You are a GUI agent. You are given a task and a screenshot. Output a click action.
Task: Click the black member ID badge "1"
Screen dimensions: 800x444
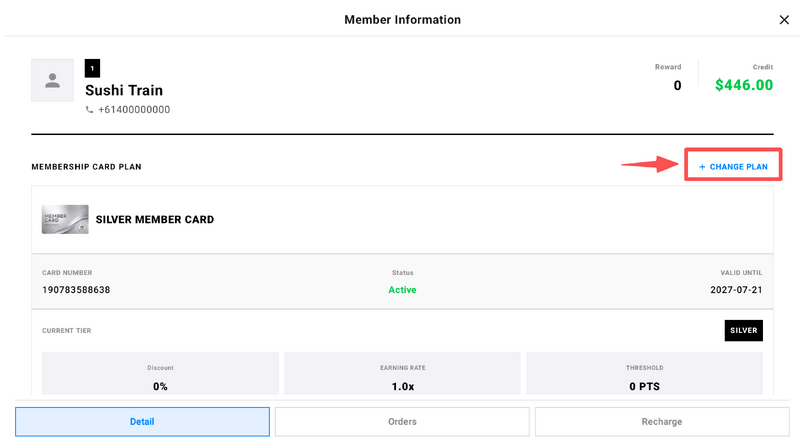(92, 68)
